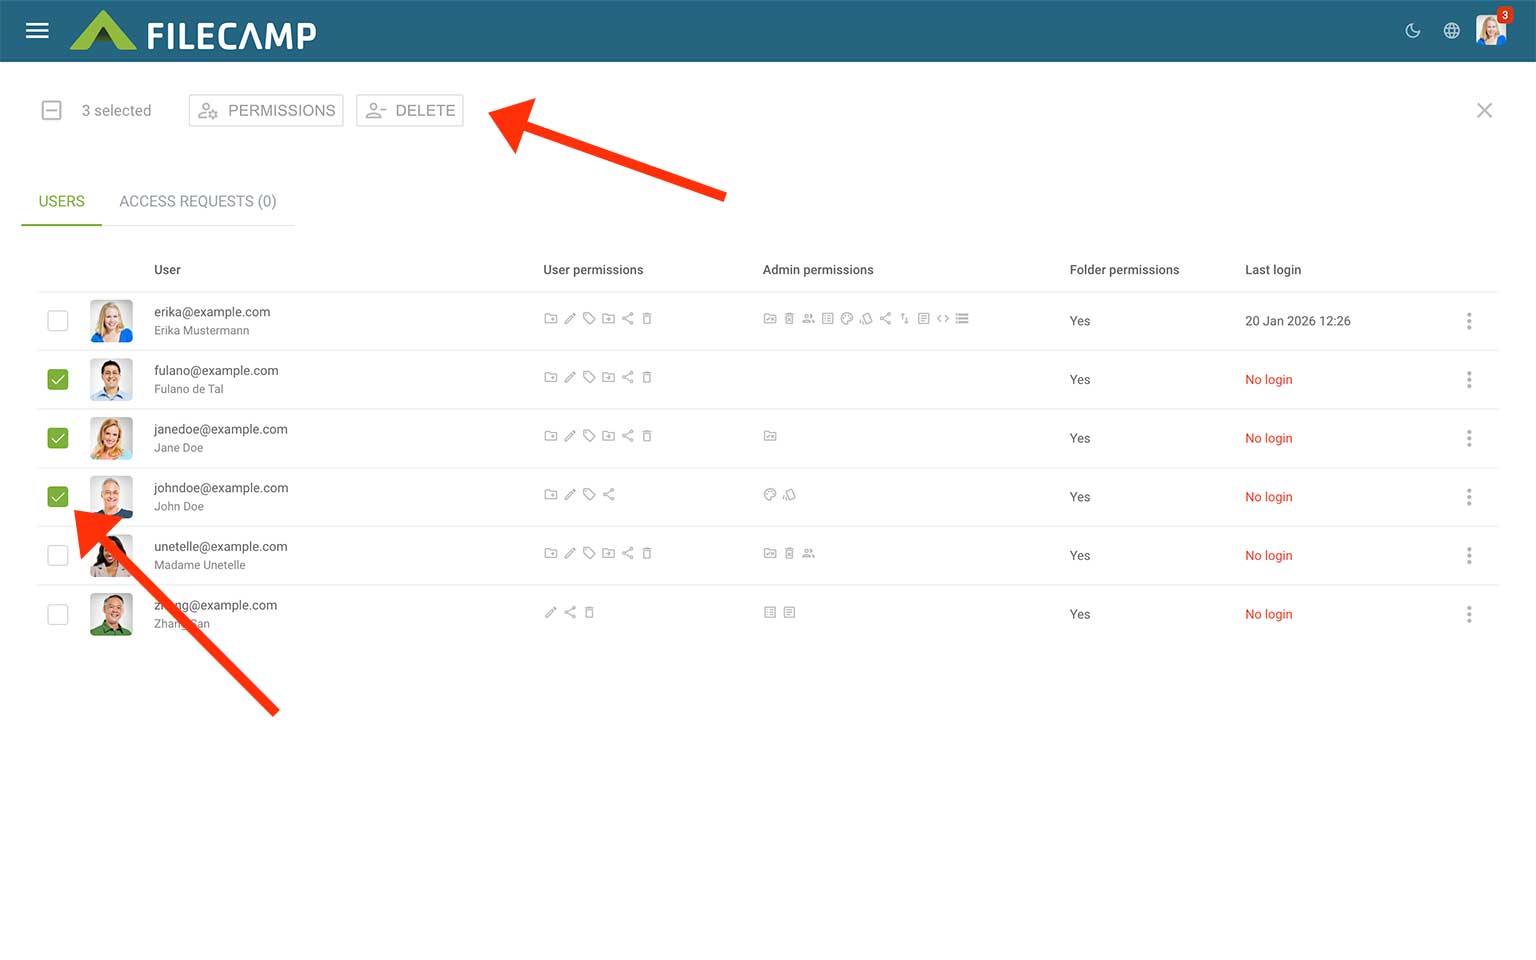Deselect all via the 3 selected checkbox

pos(52,111)
